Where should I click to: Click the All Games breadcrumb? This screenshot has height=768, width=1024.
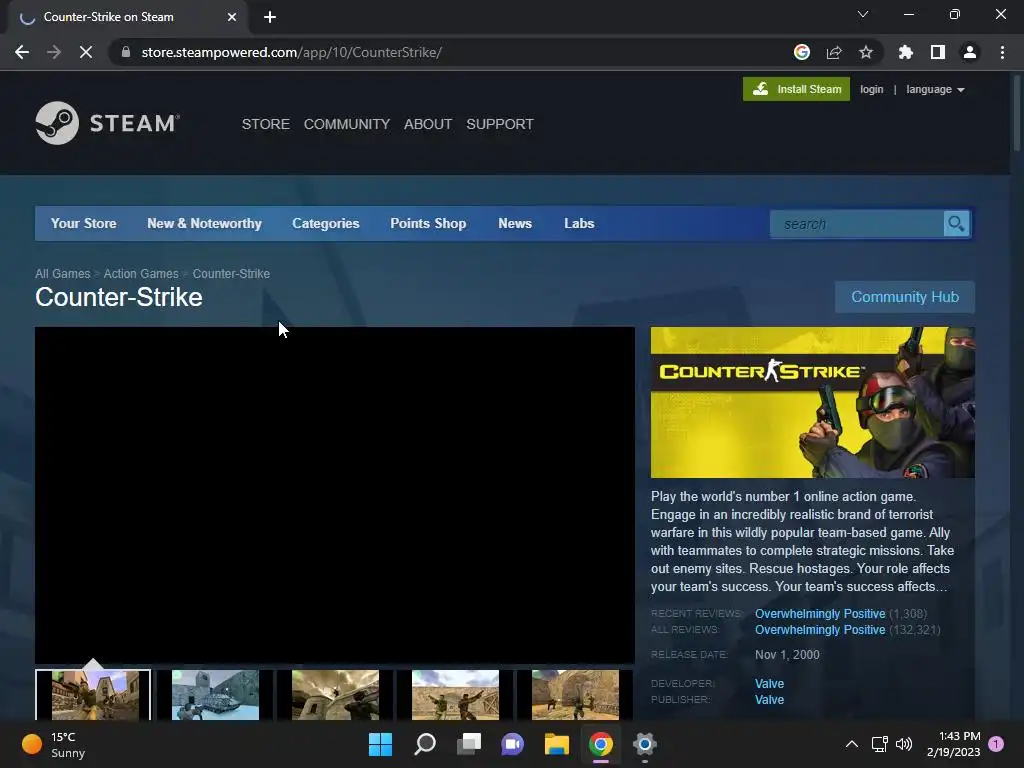pyautogui.click(x=63, y=274)
